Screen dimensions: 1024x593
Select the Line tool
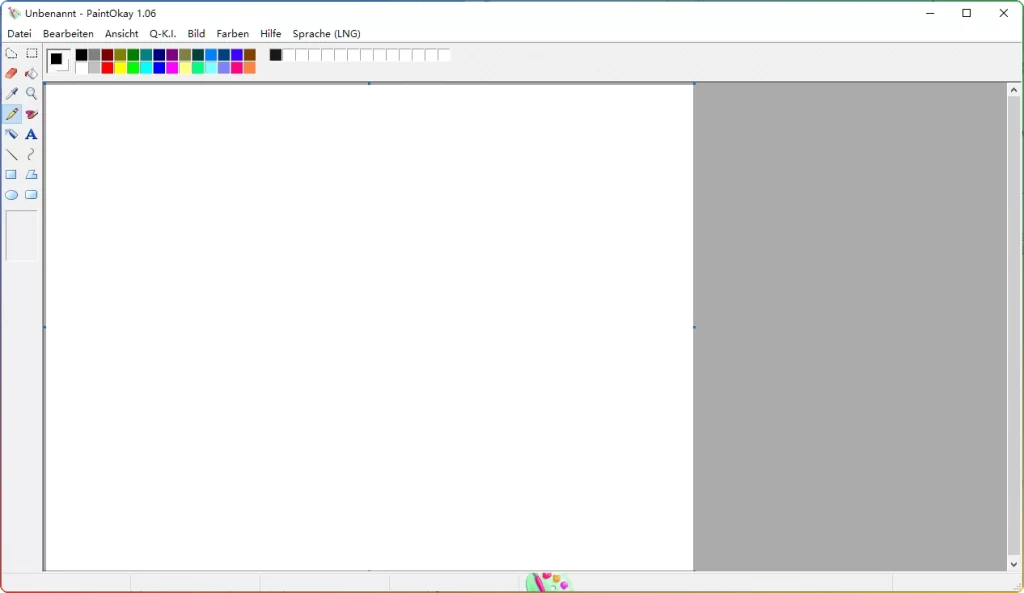[12, 154]
